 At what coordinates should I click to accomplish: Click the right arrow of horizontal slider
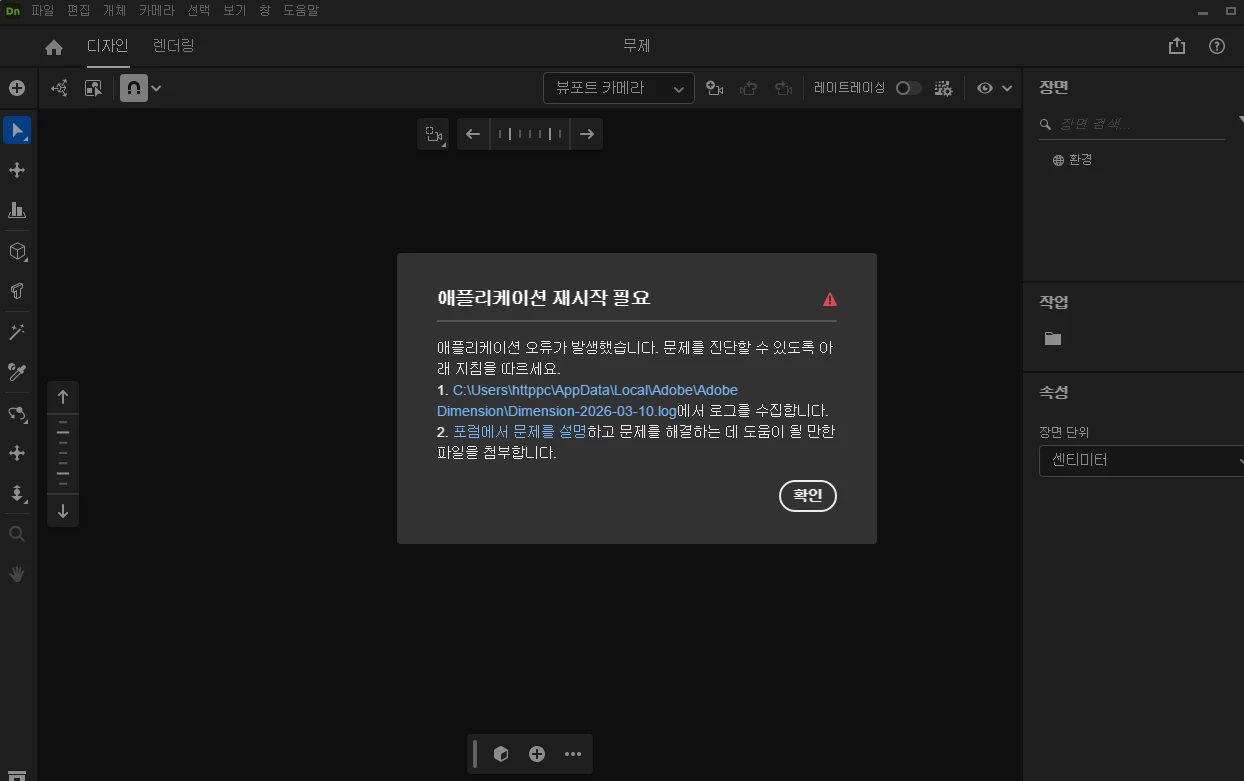587,134
